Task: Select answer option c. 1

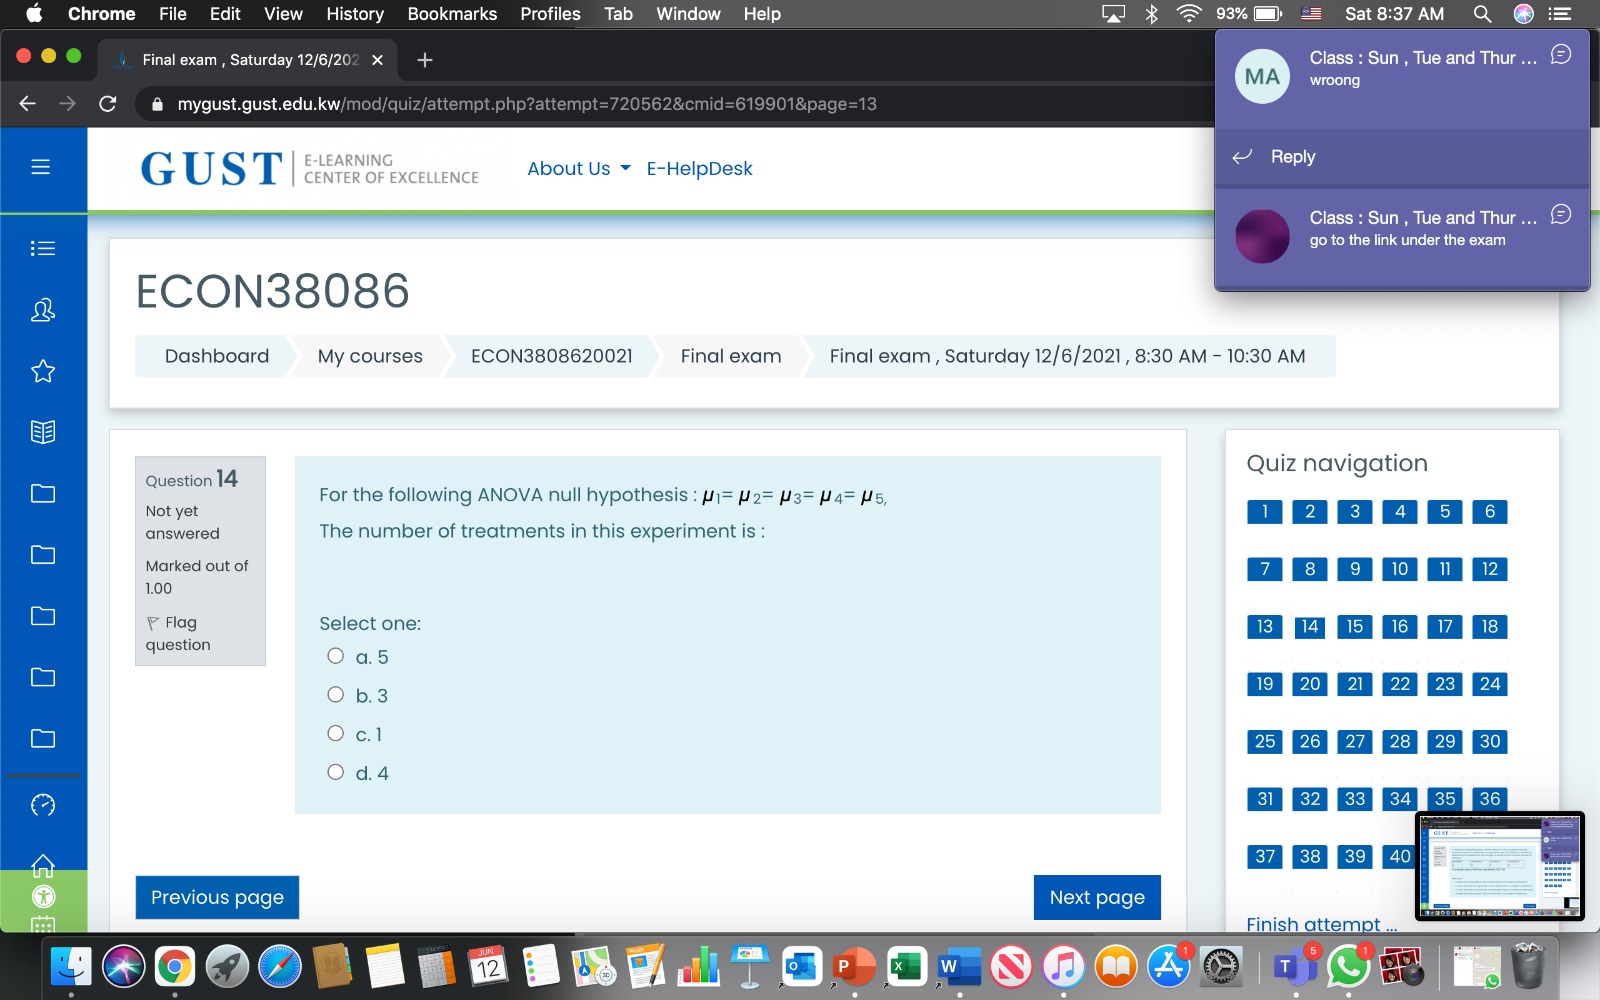Action: (x=336, y=733)
